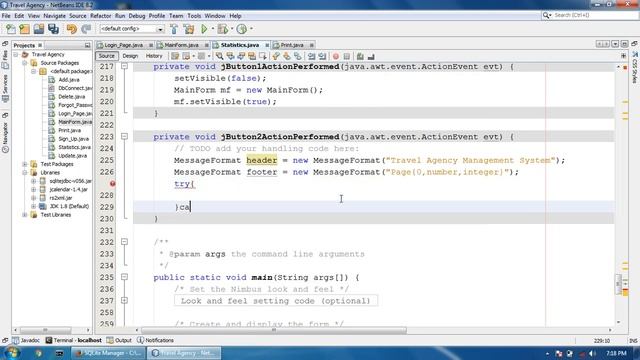
Task: Switch the editor to History view
Action: click(x=154, y=56)
